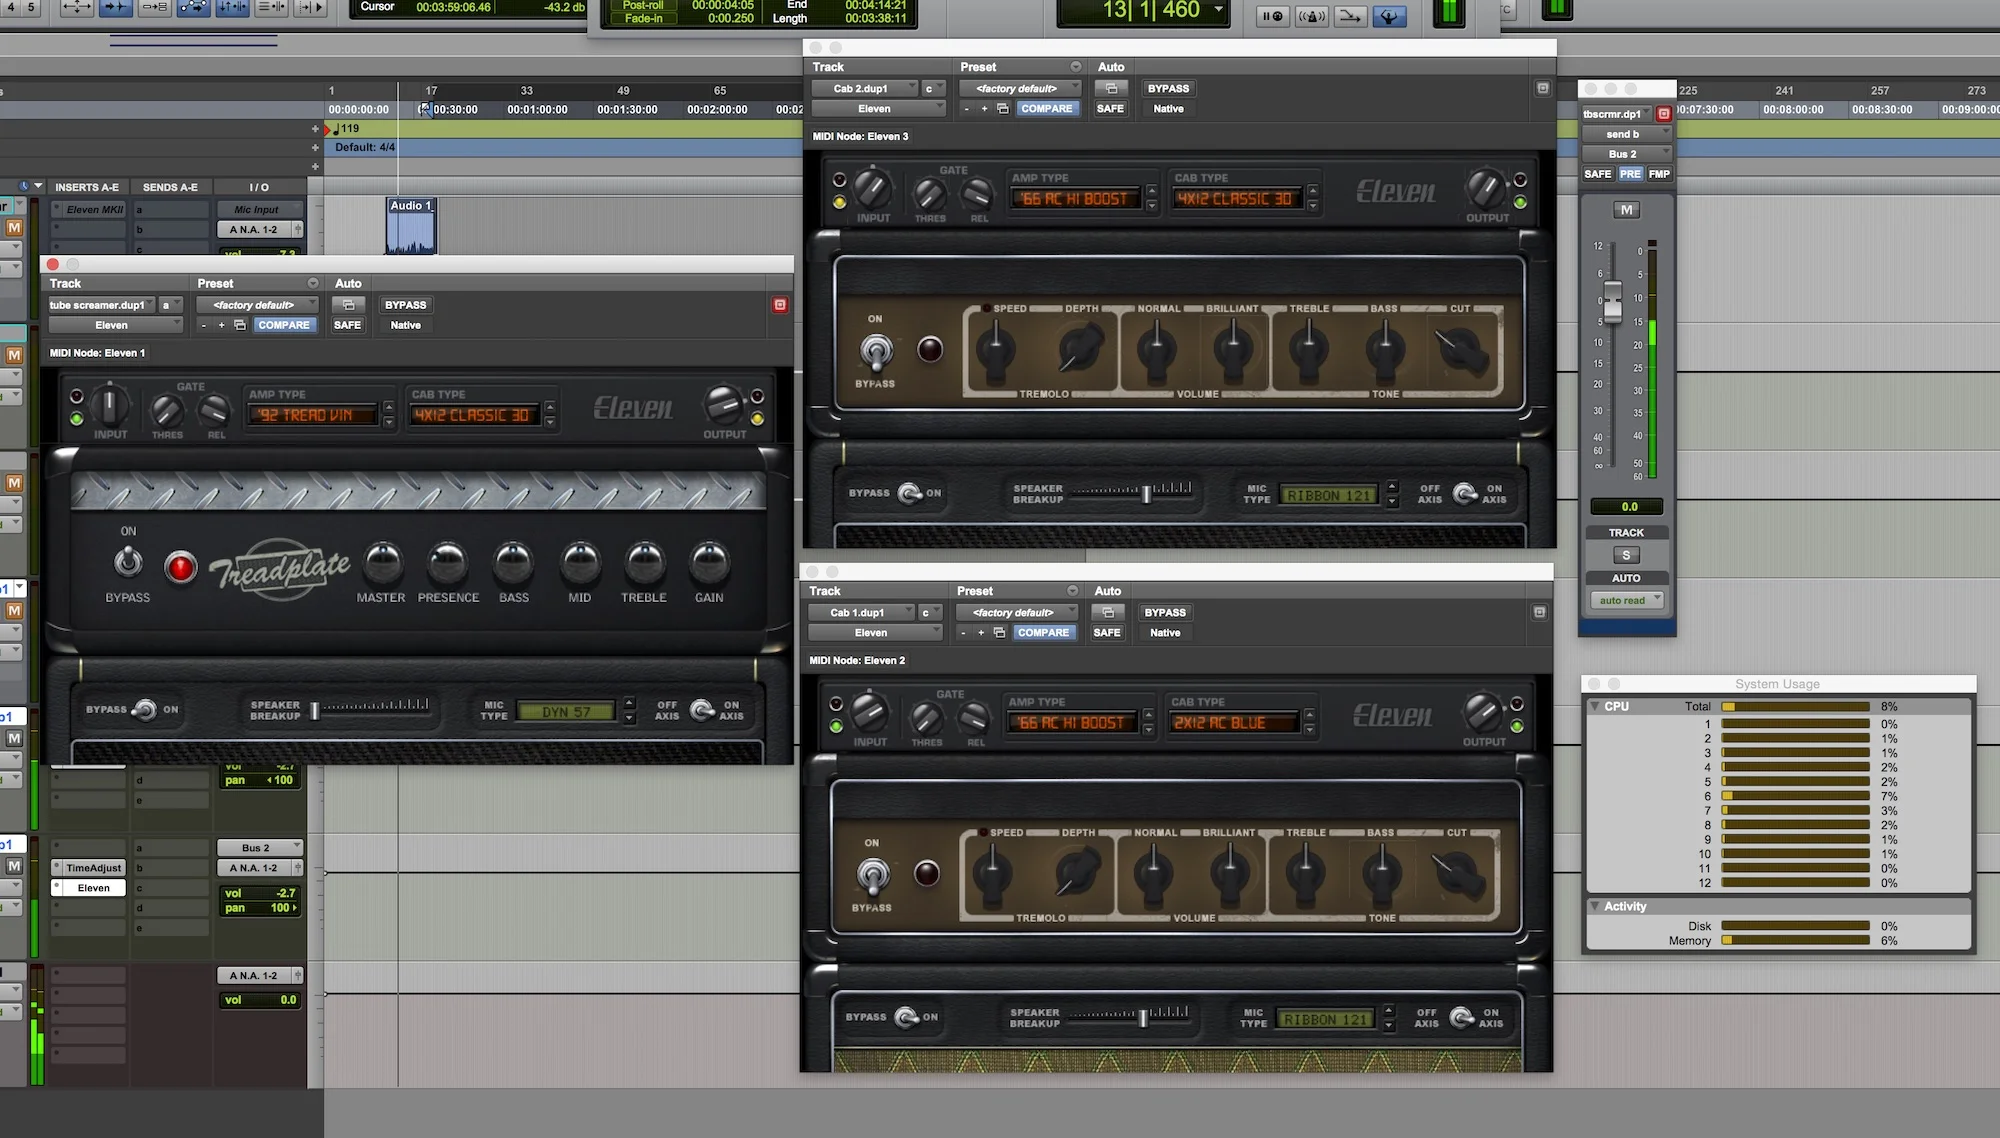2000x1138 pixels.
Task: Click the red target icon in the tube screamer window
Action: coord(780,305)
